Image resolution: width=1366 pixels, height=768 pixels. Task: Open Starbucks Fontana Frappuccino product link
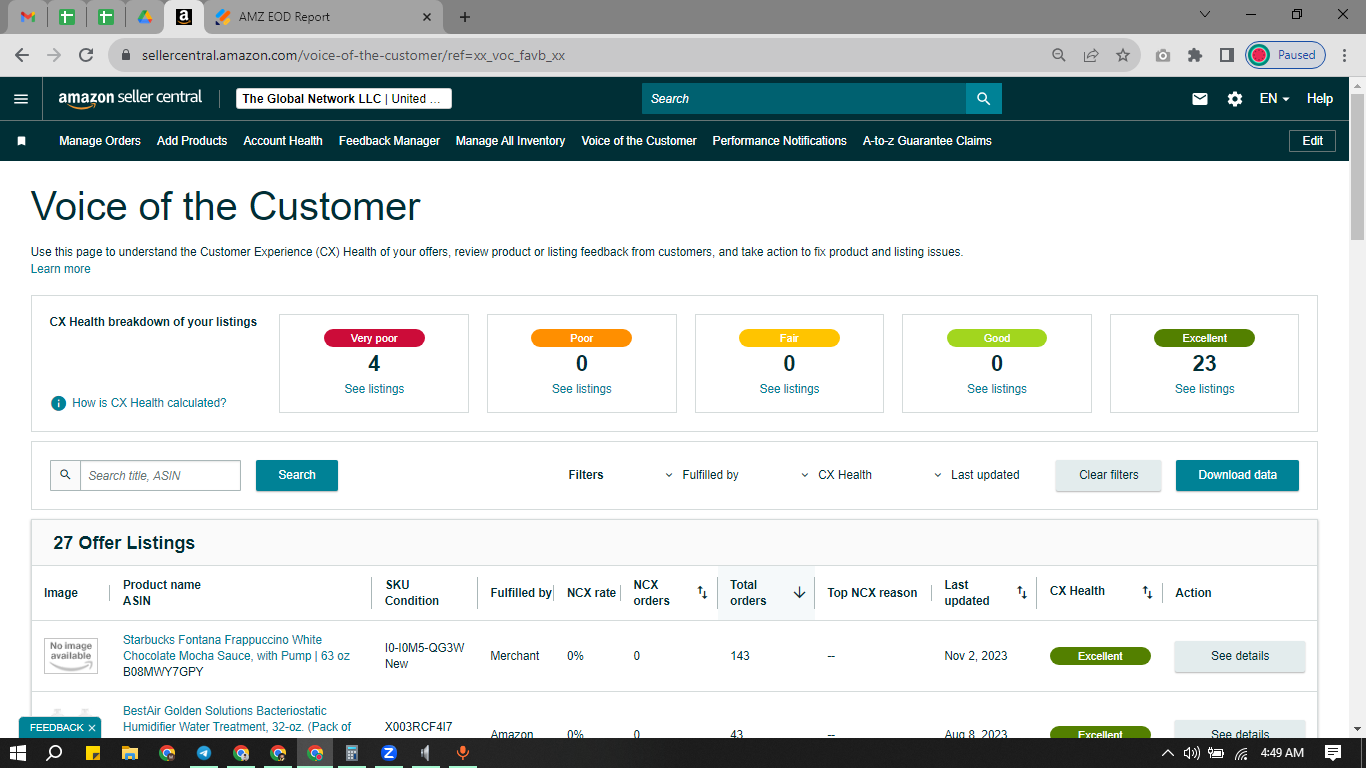click(236, 648)
